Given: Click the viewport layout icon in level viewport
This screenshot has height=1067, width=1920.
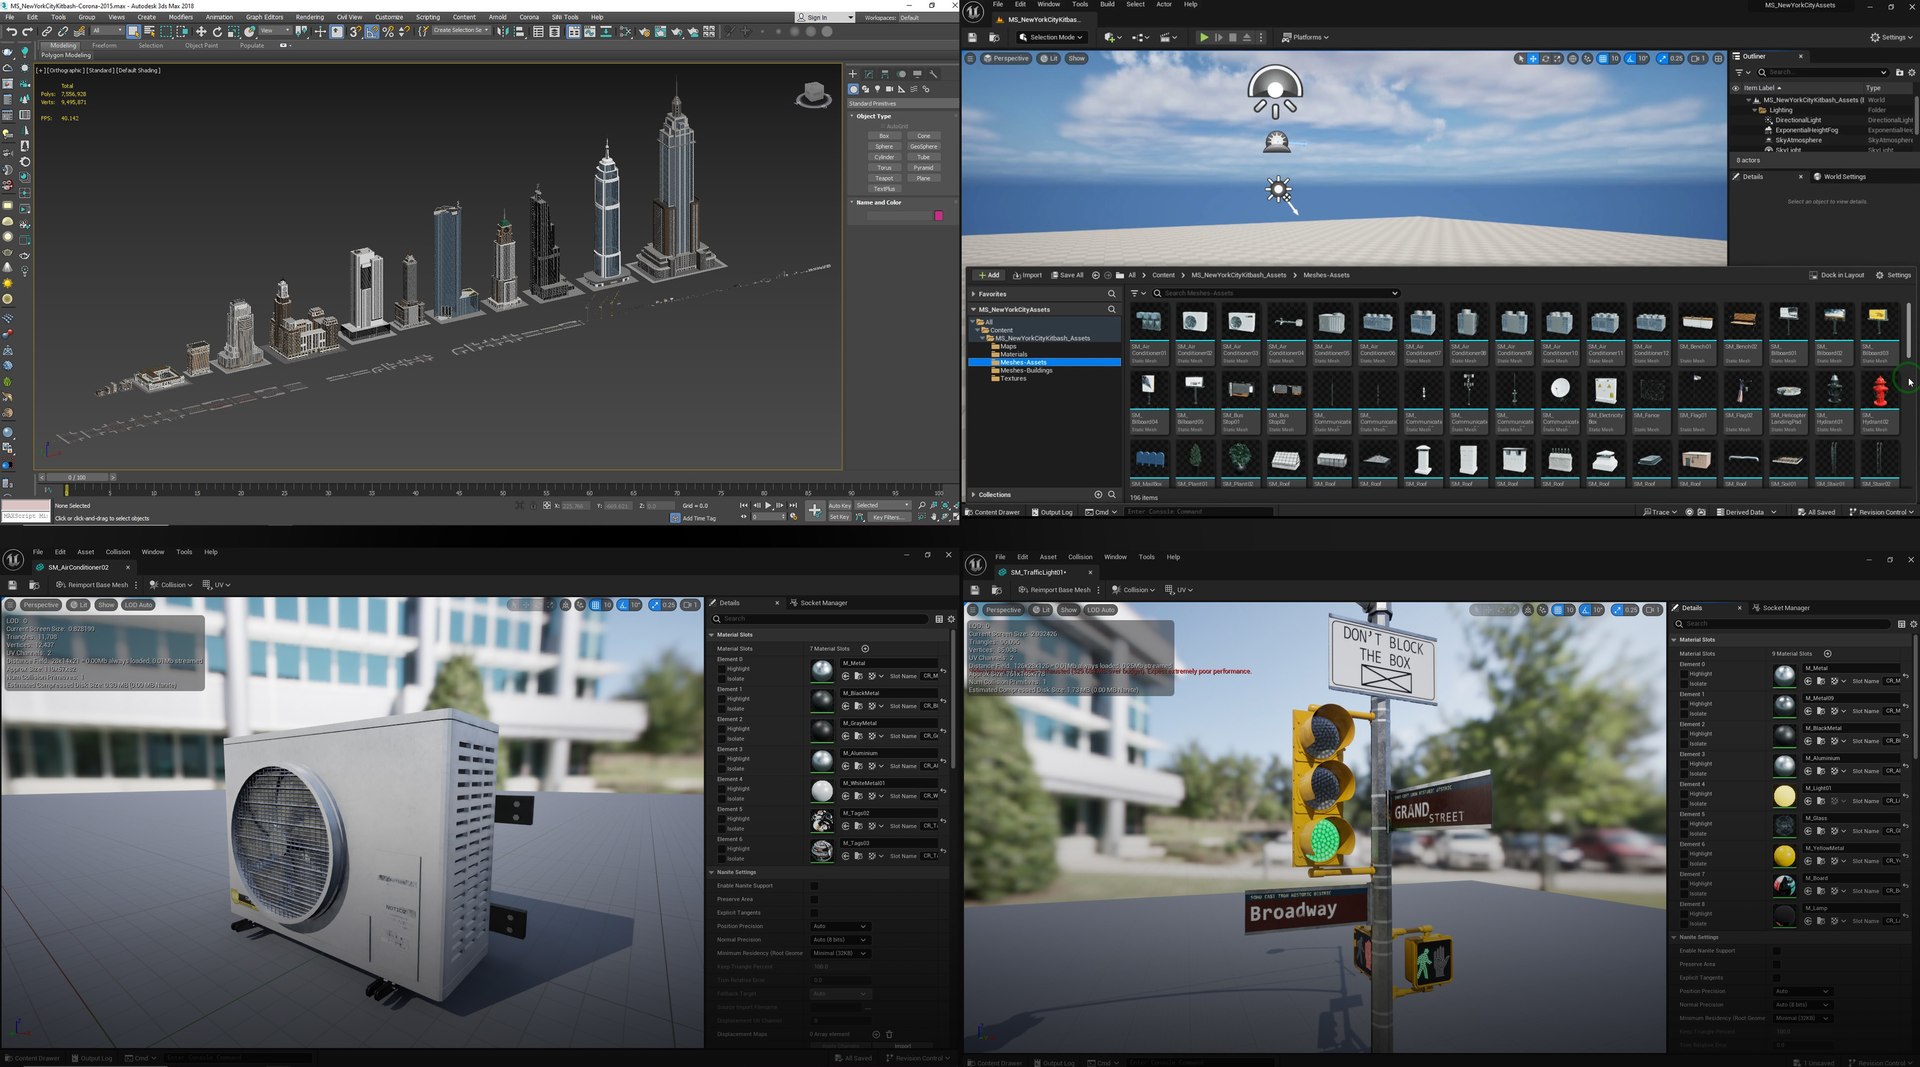Looking at the screenshot, I should [x=1718, y=59].
